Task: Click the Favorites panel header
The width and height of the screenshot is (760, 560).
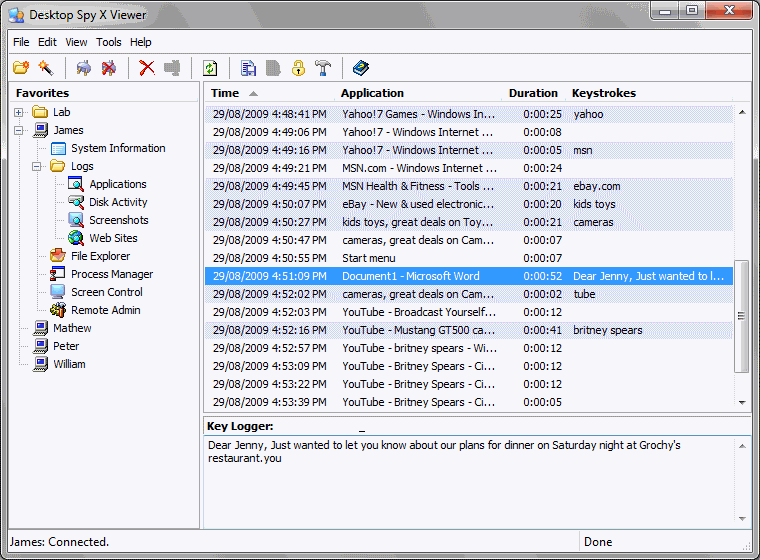Action: (104, 93)
